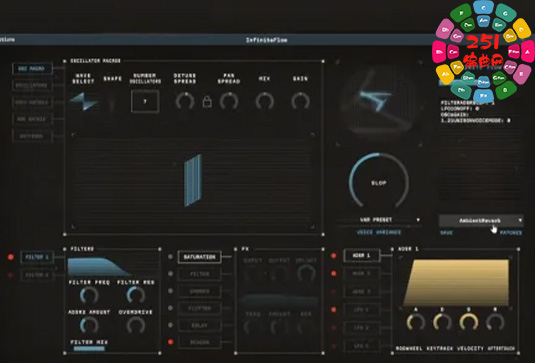Select the Reverb FX tab
The image size is (535, 363).
point(199,342)
